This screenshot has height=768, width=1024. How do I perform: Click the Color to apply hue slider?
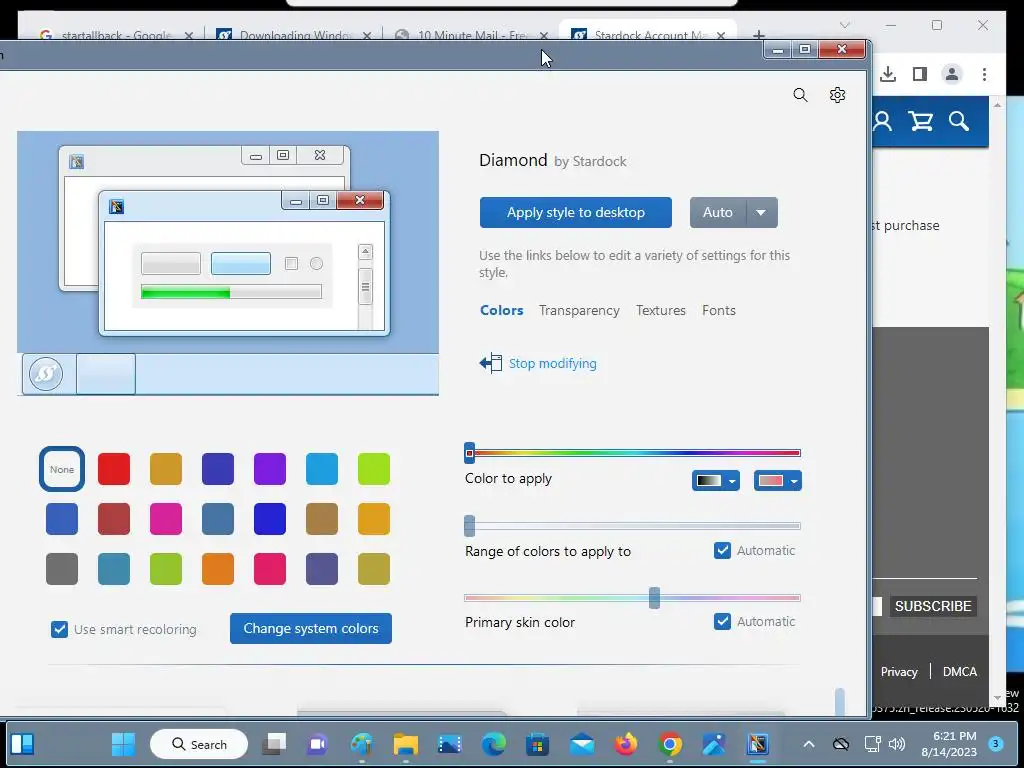634,453
